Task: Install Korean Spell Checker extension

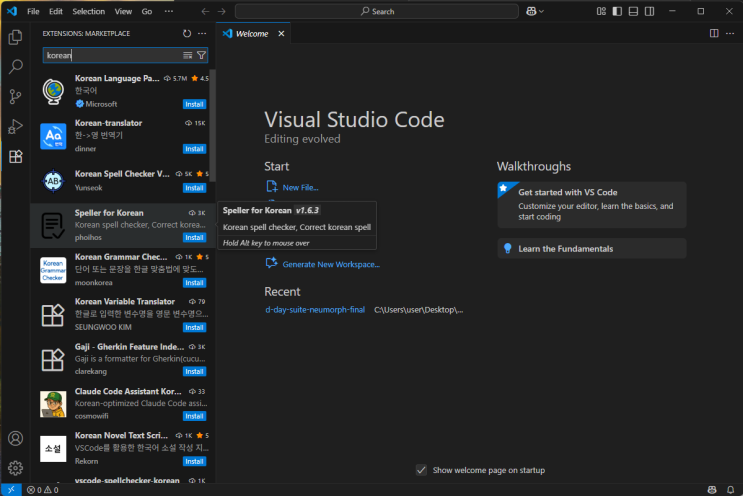Action: 194,188
